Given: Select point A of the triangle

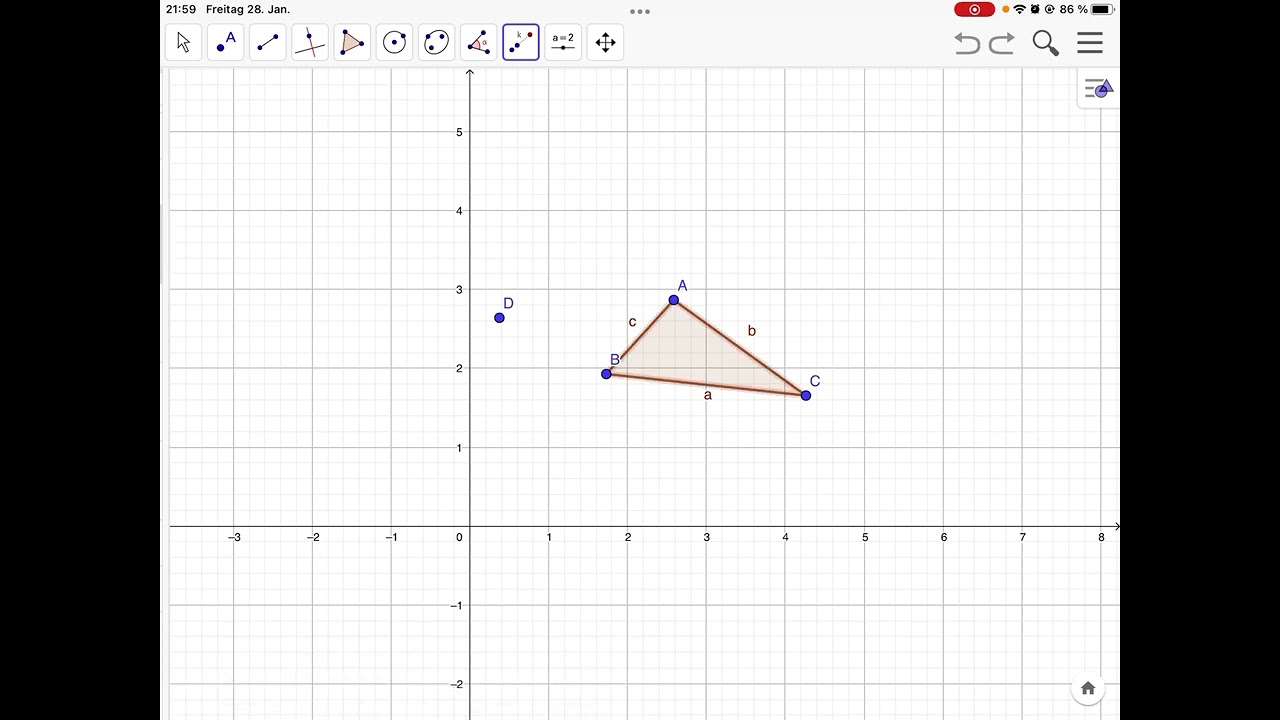Looking at the screenshot, I should tap(674, 300).
